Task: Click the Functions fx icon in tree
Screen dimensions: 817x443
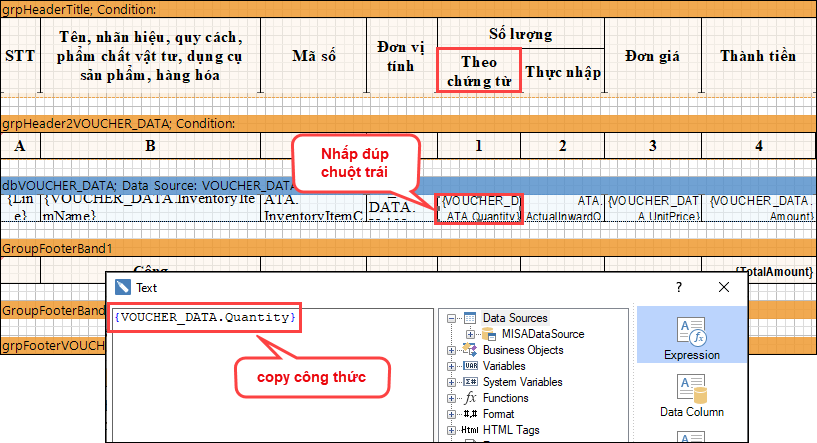Action: [x=471, y=398]
